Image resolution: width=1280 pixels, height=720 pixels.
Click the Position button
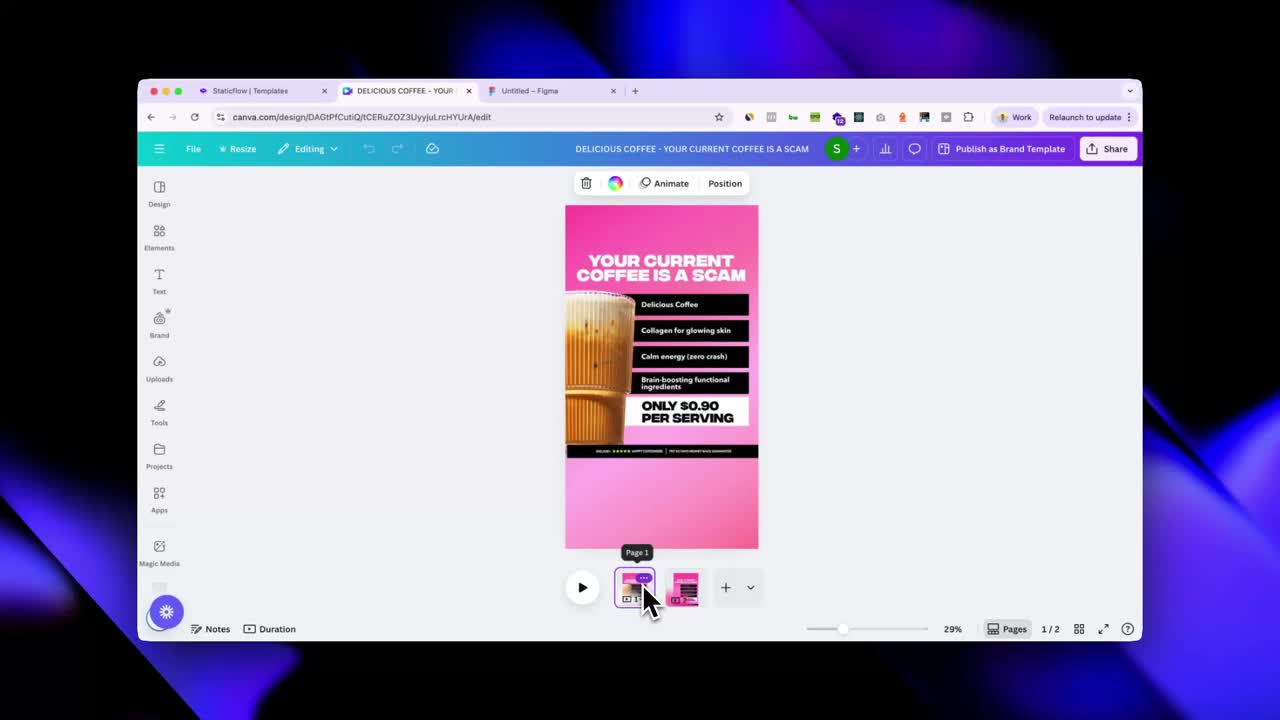pos(725,183)
